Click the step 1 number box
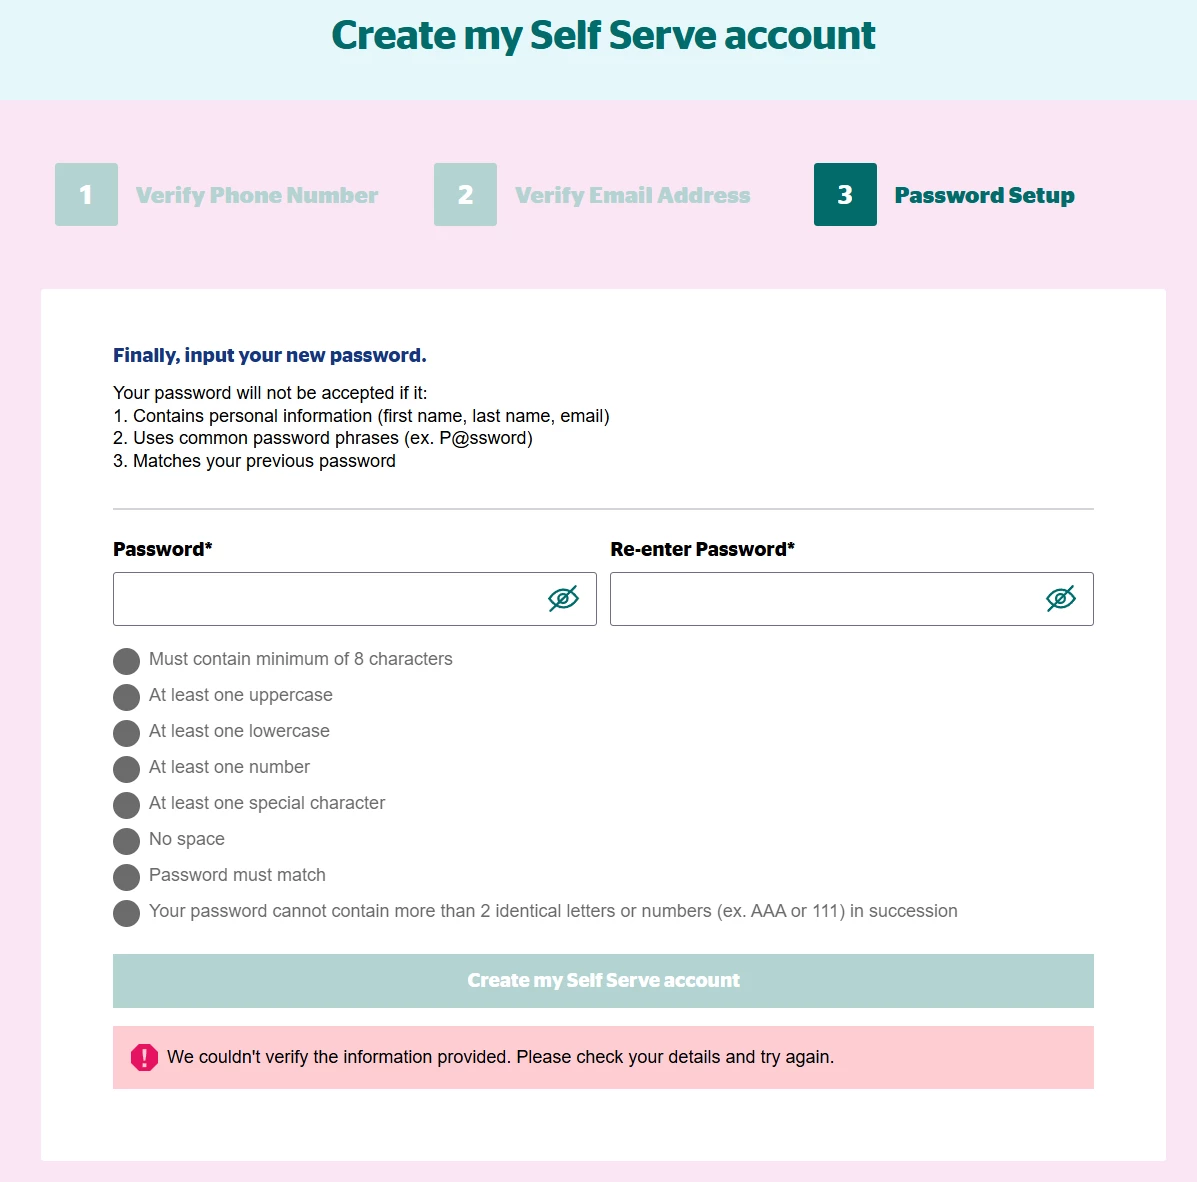1197x1182 pixels. point(86,195)
